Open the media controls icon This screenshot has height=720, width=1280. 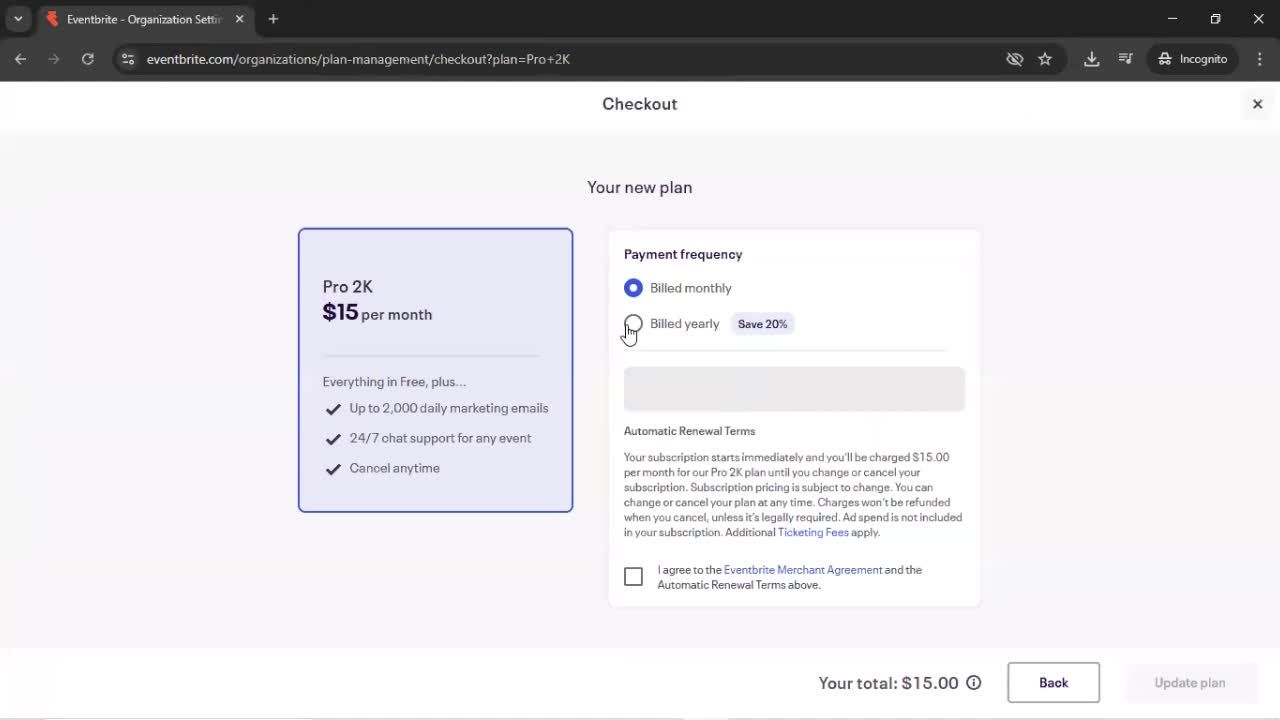pos(1126,59)
